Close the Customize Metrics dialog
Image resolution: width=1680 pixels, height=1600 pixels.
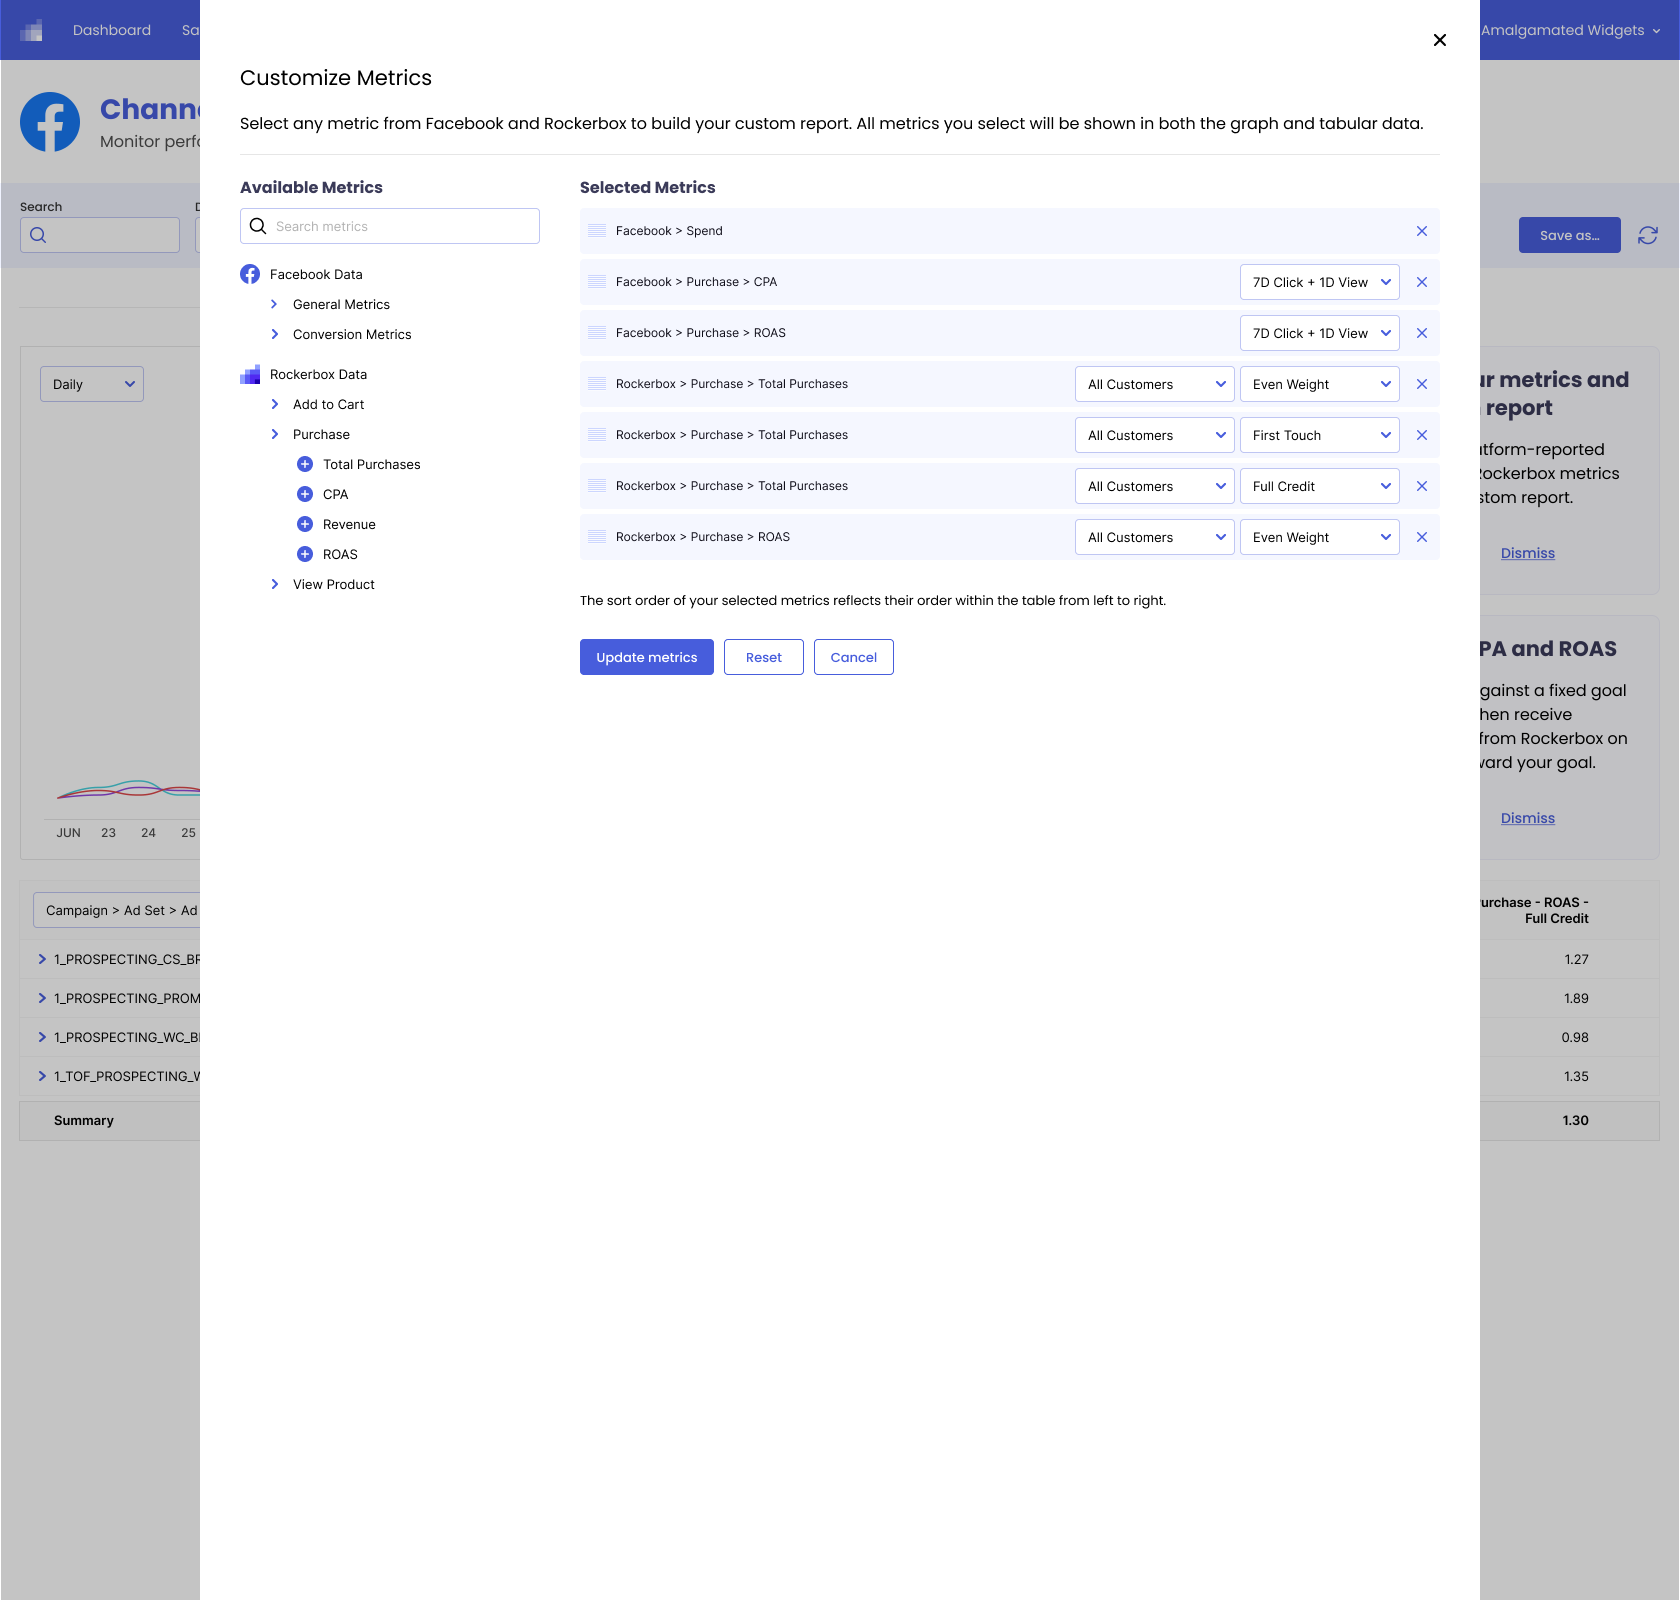click(1440, 40)
